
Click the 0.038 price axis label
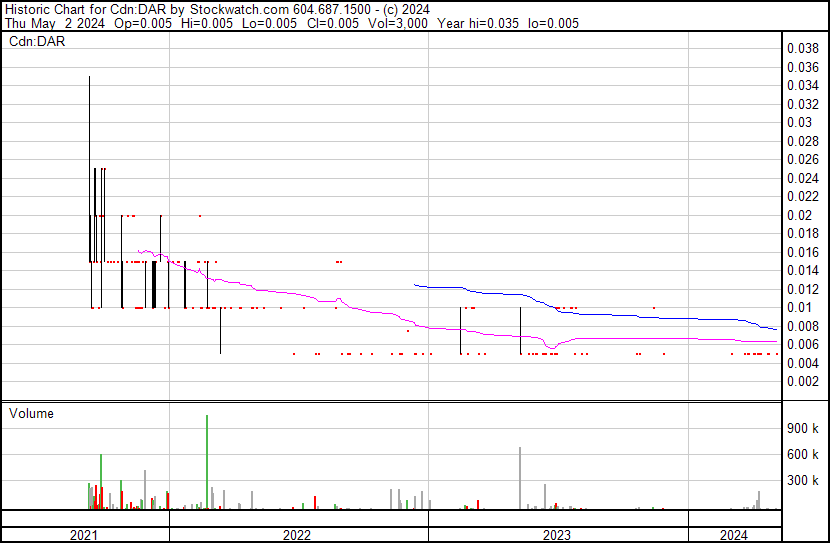[x=803, y=48]
